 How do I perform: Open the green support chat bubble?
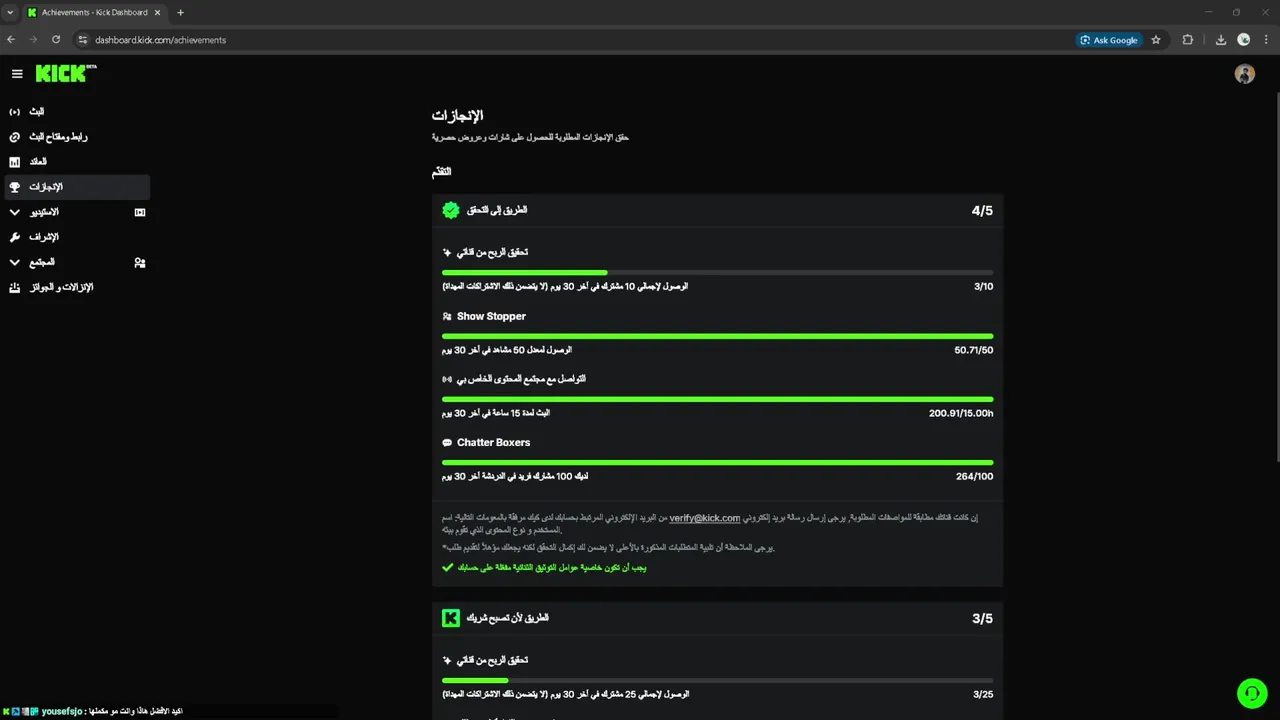tap(1251, 693)
